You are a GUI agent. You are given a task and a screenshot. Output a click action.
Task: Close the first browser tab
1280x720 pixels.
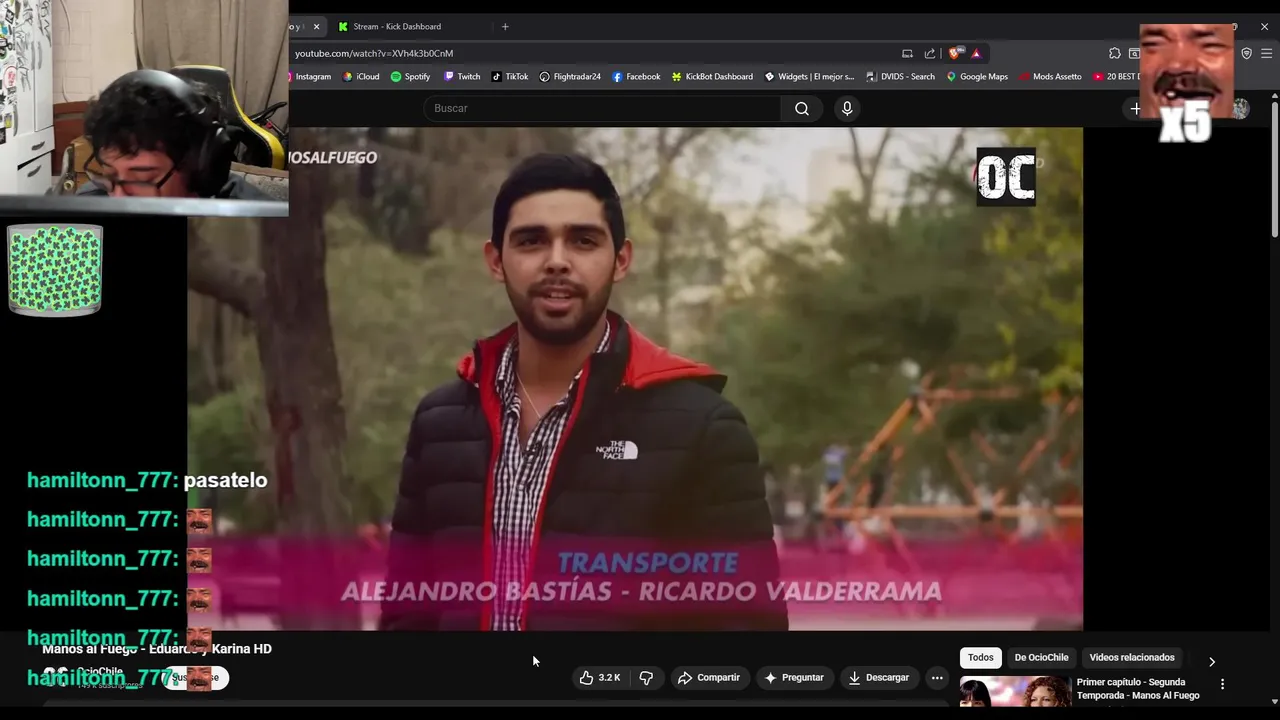[317, 27]
